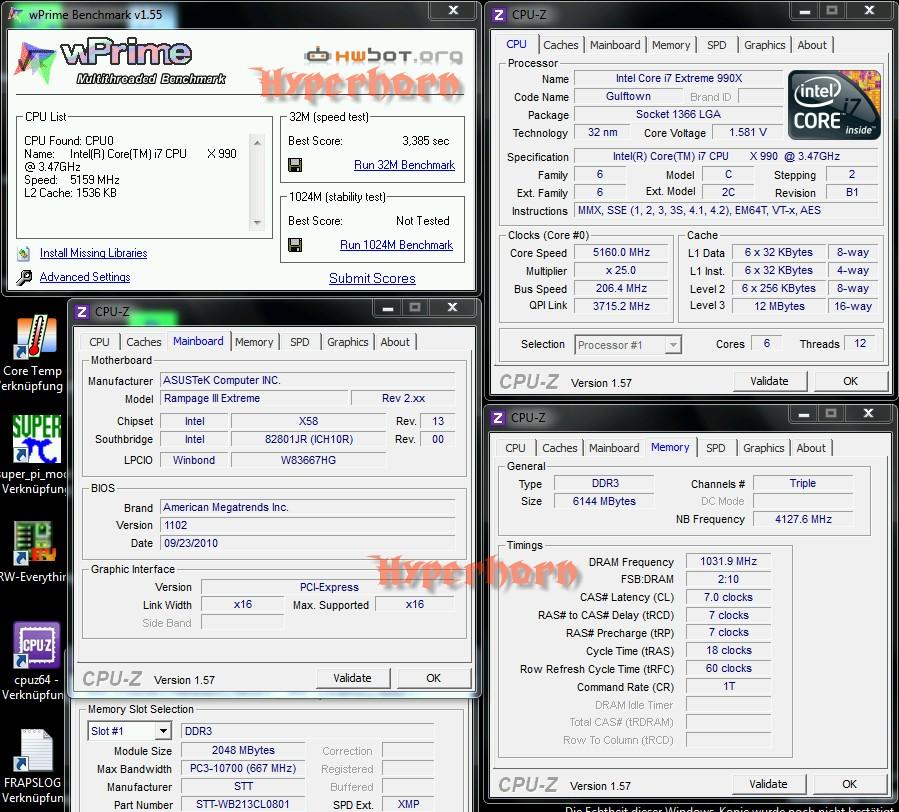Open Graphics tab in the Memory CPU-Z window
The image size is (899, 812).
coord(763,448)
